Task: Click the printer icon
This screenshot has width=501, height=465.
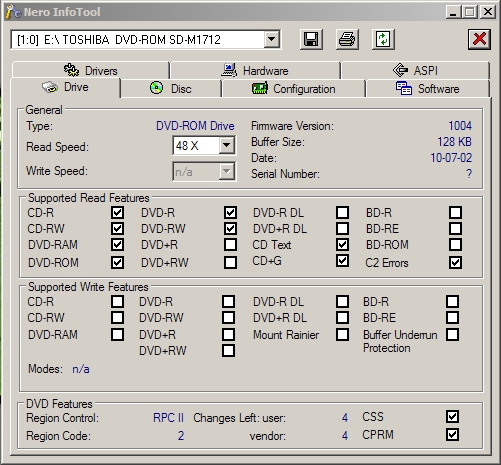Action: click(347, 39)
